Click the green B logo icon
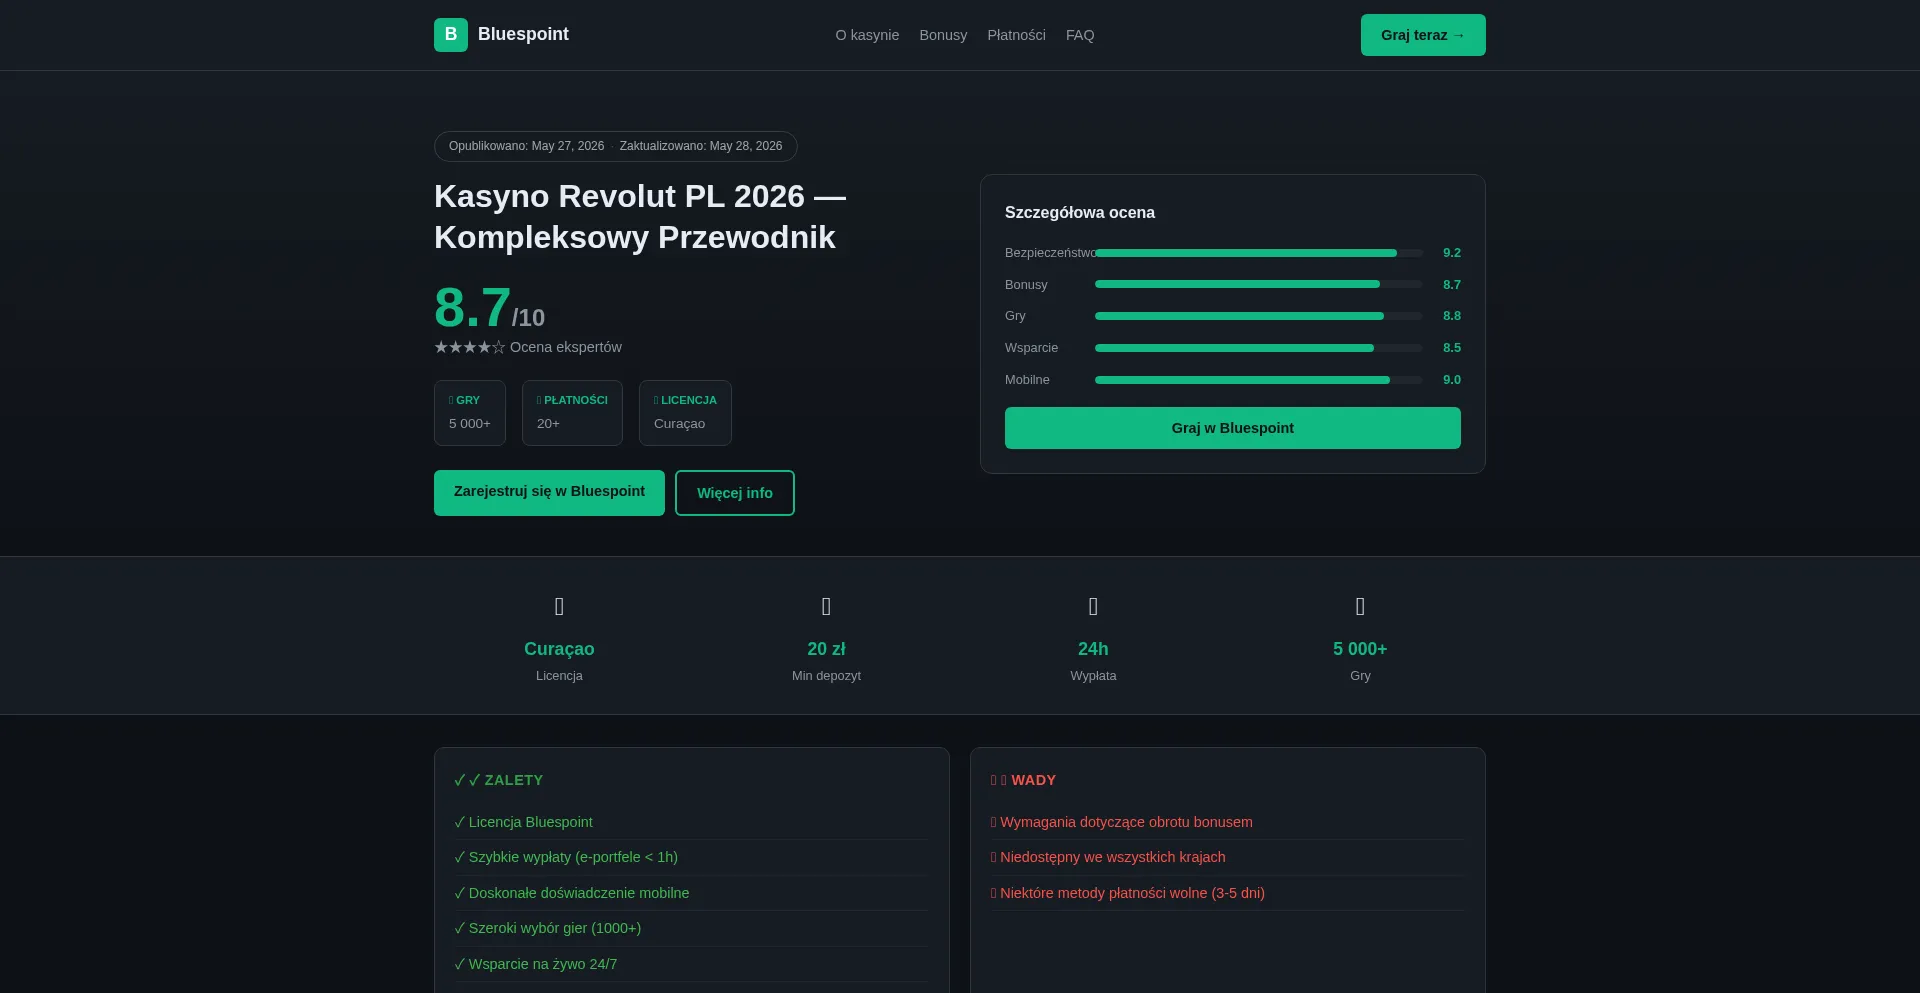The height and width of the screenshot is (993, 1920). (451, 35)
